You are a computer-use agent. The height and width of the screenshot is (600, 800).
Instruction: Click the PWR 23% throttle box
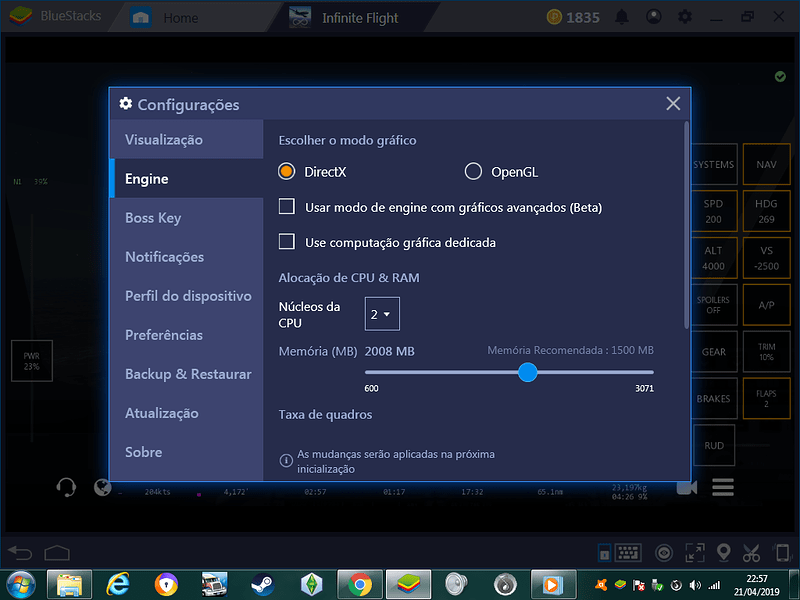pyautogui.click(x=32, y=361)
